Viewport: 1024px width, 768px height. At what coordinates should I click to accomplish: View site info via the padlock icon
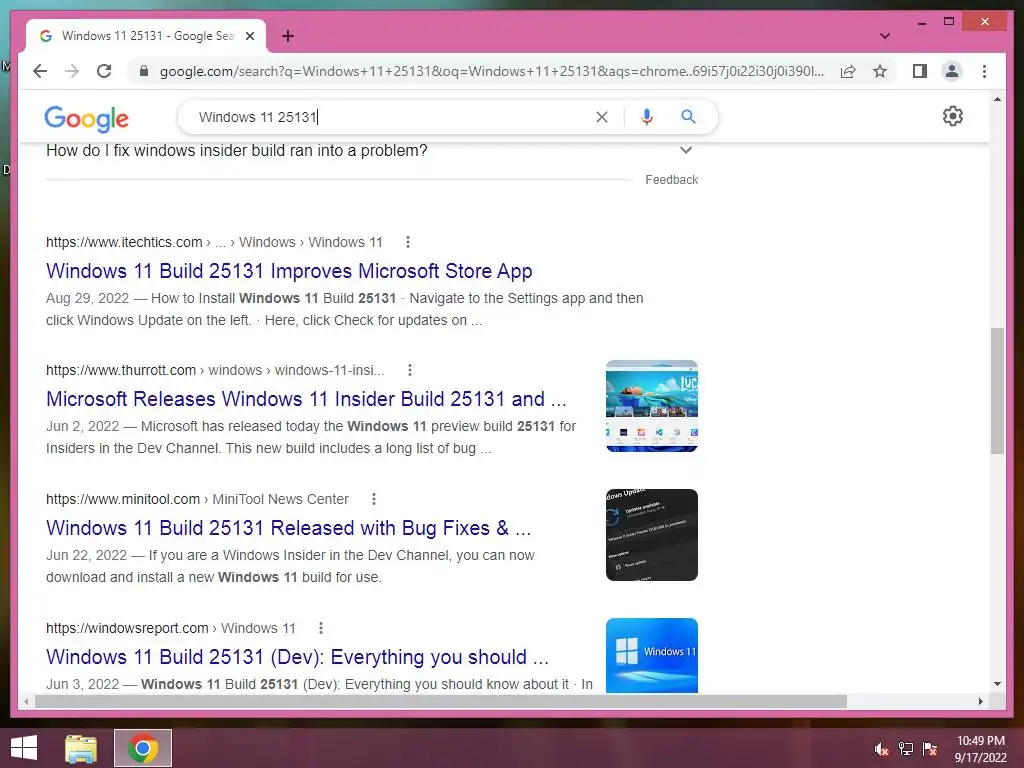[144, 71]
